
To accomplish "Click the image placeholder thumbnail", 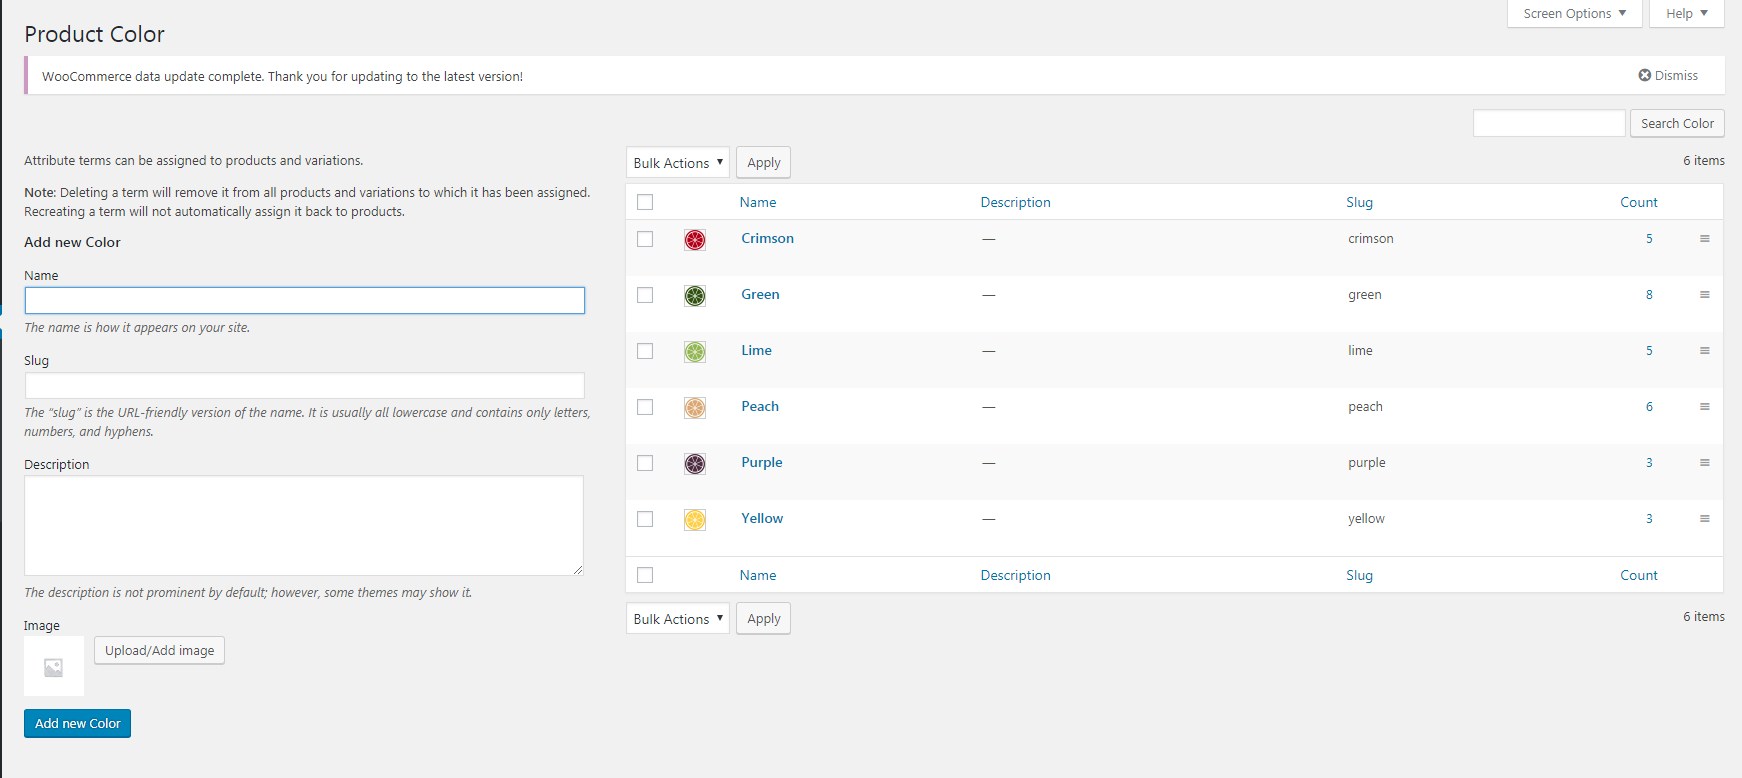I will (x=54, y=667).
